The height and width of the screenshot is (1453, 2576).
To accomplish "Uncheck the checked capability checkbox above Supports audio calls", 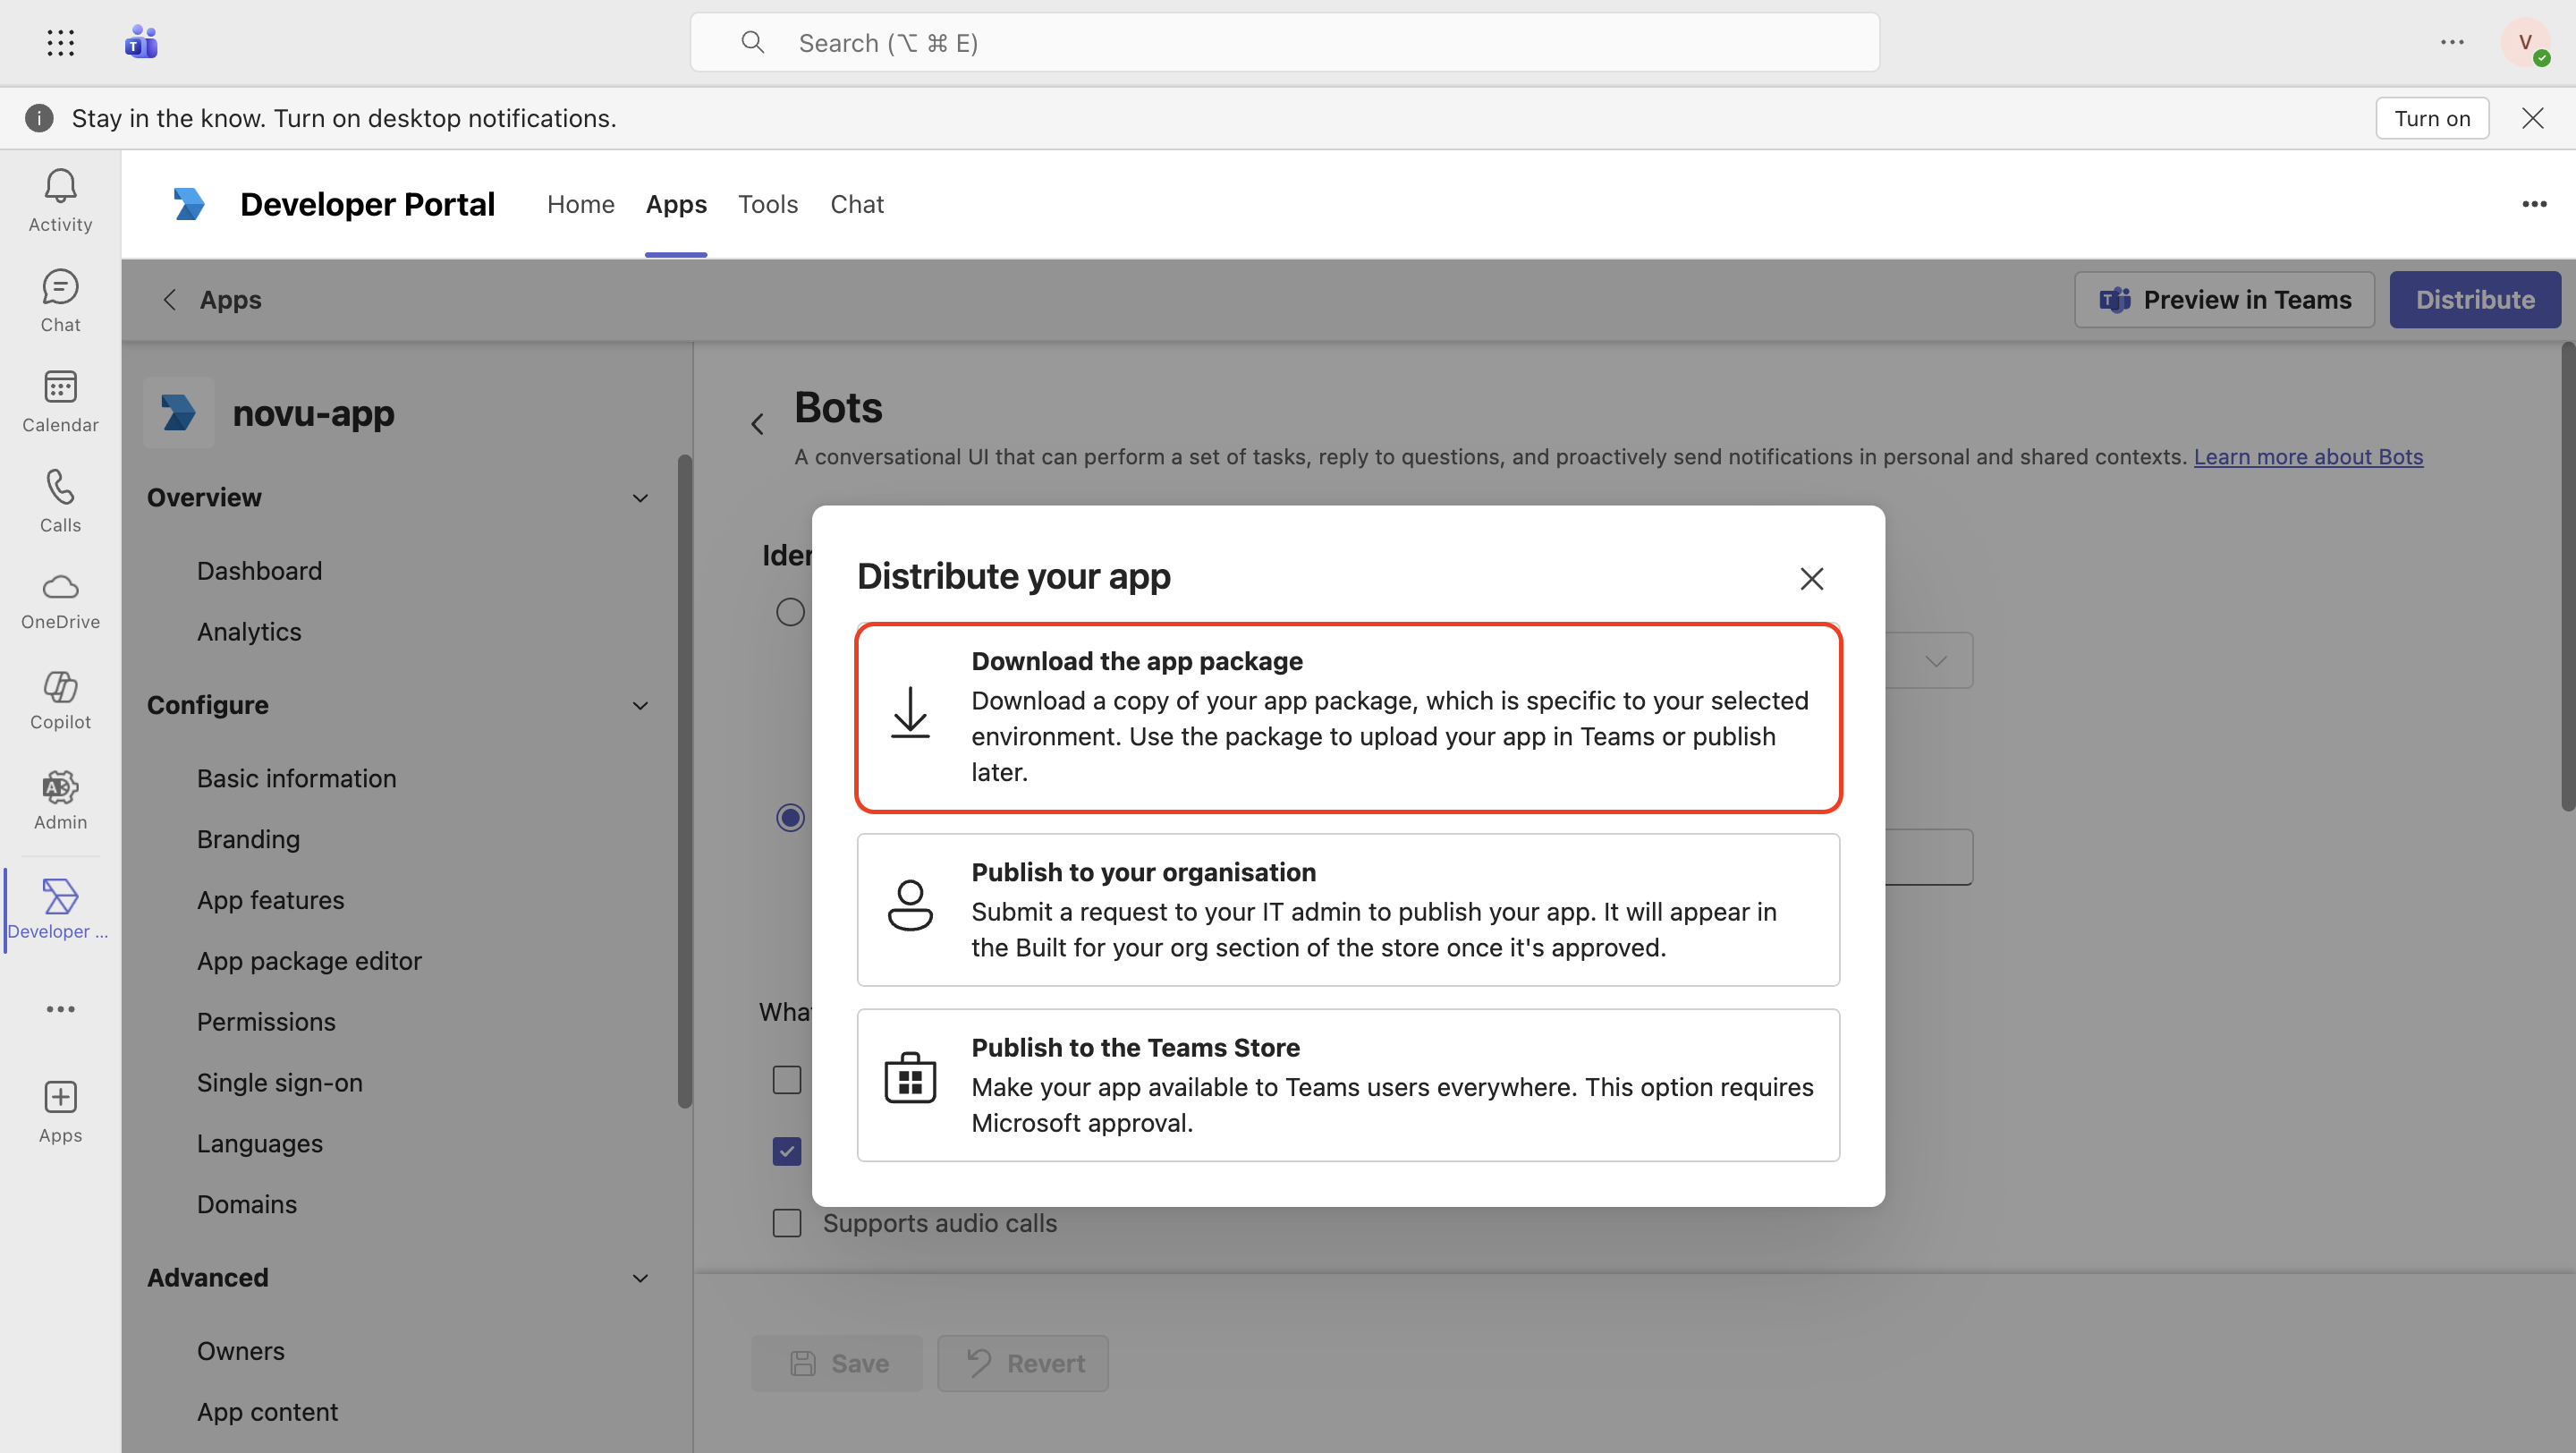I will tap(787, 1151).
